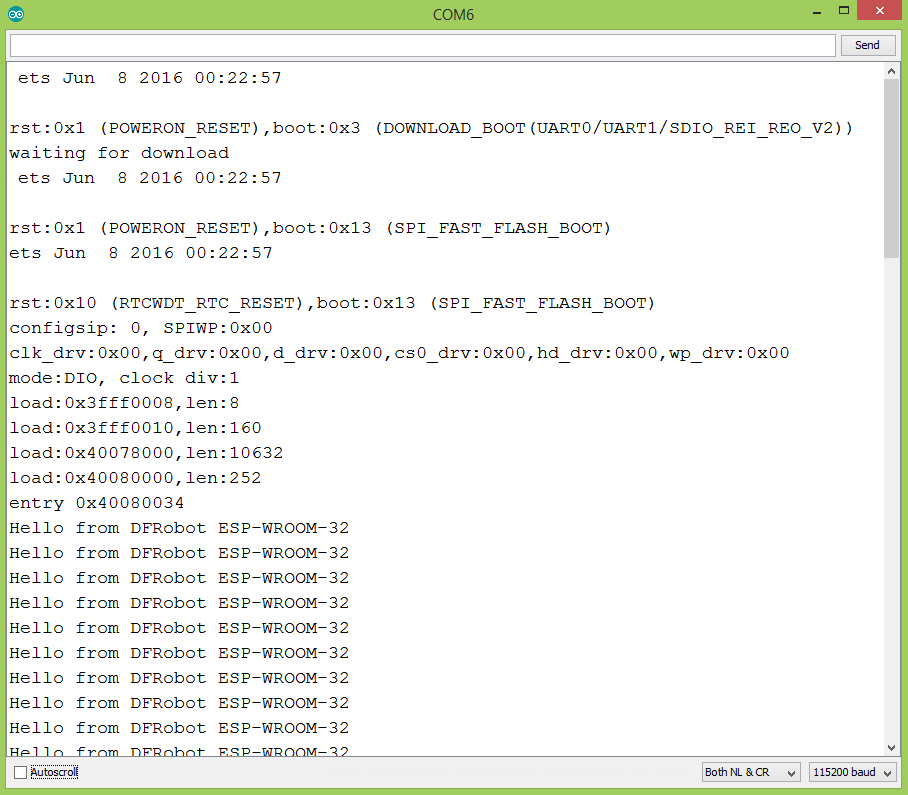Click inside the serial message input field
Screen dimensions: 908x795
[x=420, y=45]
